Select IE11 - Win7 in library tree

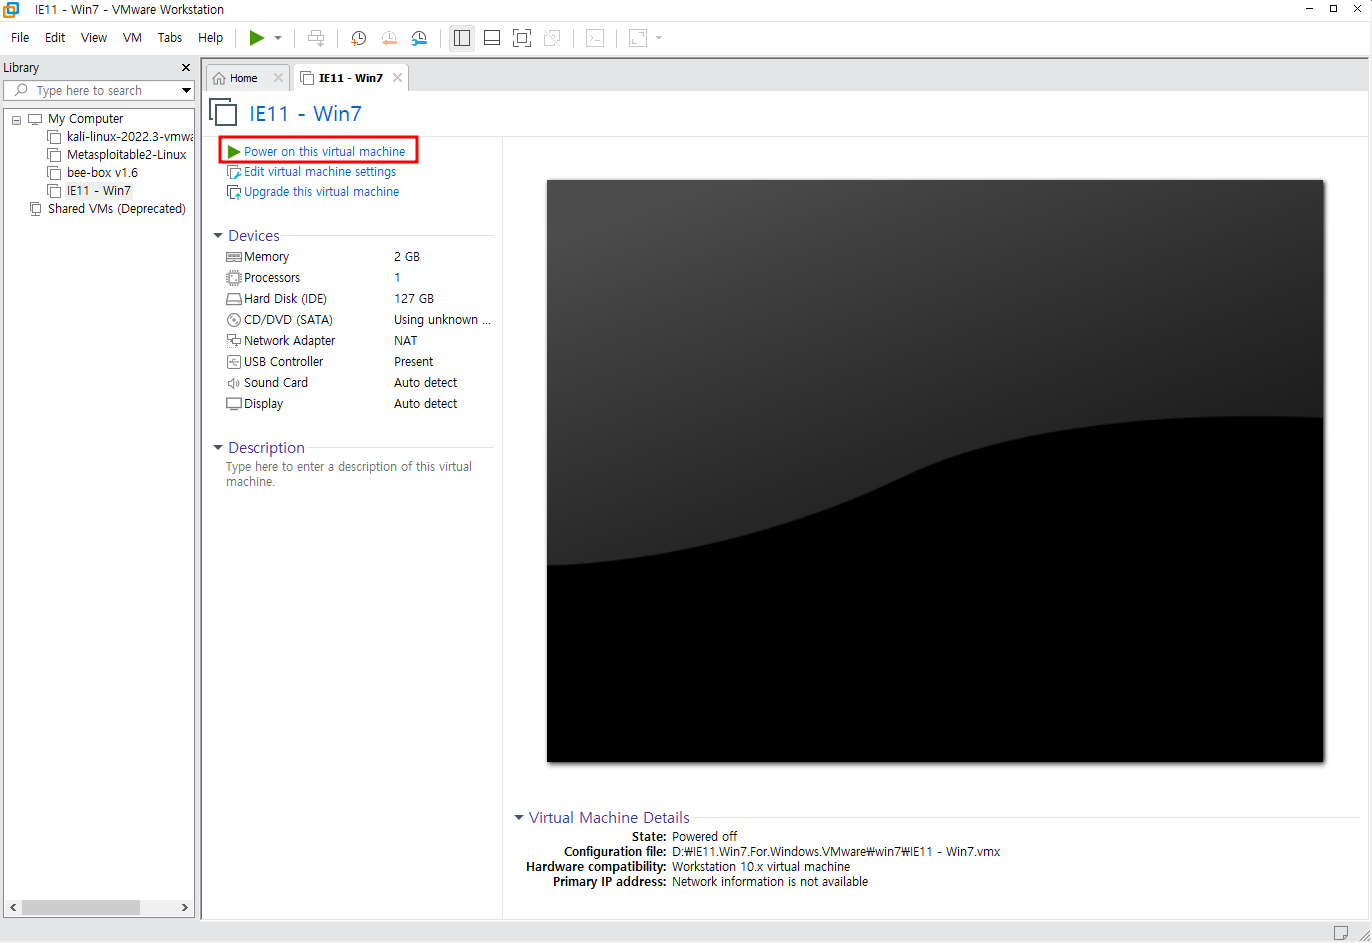click(99, 191)
